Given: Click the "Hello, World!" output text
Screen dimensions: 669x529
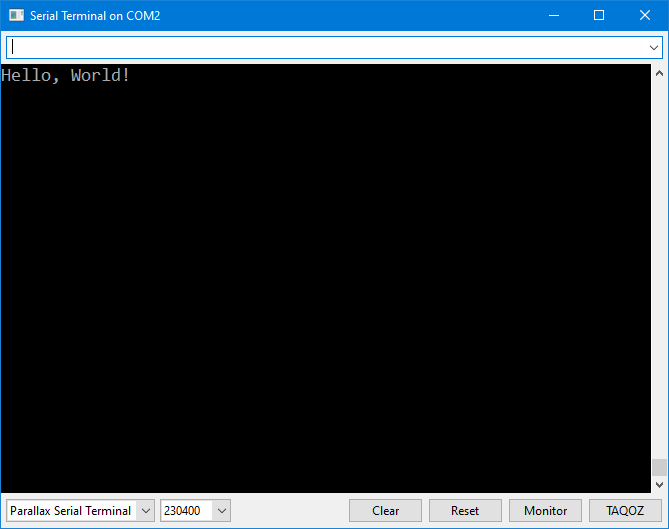Looking at the screenshot, I should coord(66,76).
